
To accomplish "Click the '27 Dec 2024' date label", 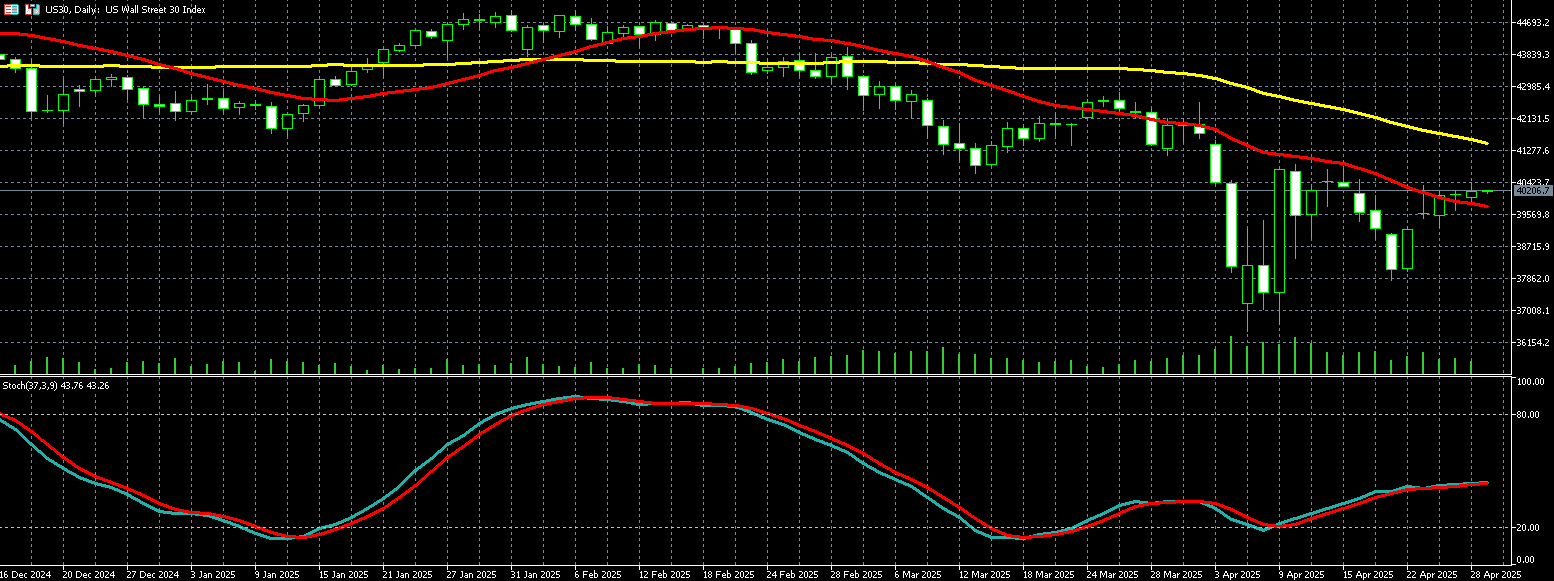I will pyautogui.click(x=152, y=575).
